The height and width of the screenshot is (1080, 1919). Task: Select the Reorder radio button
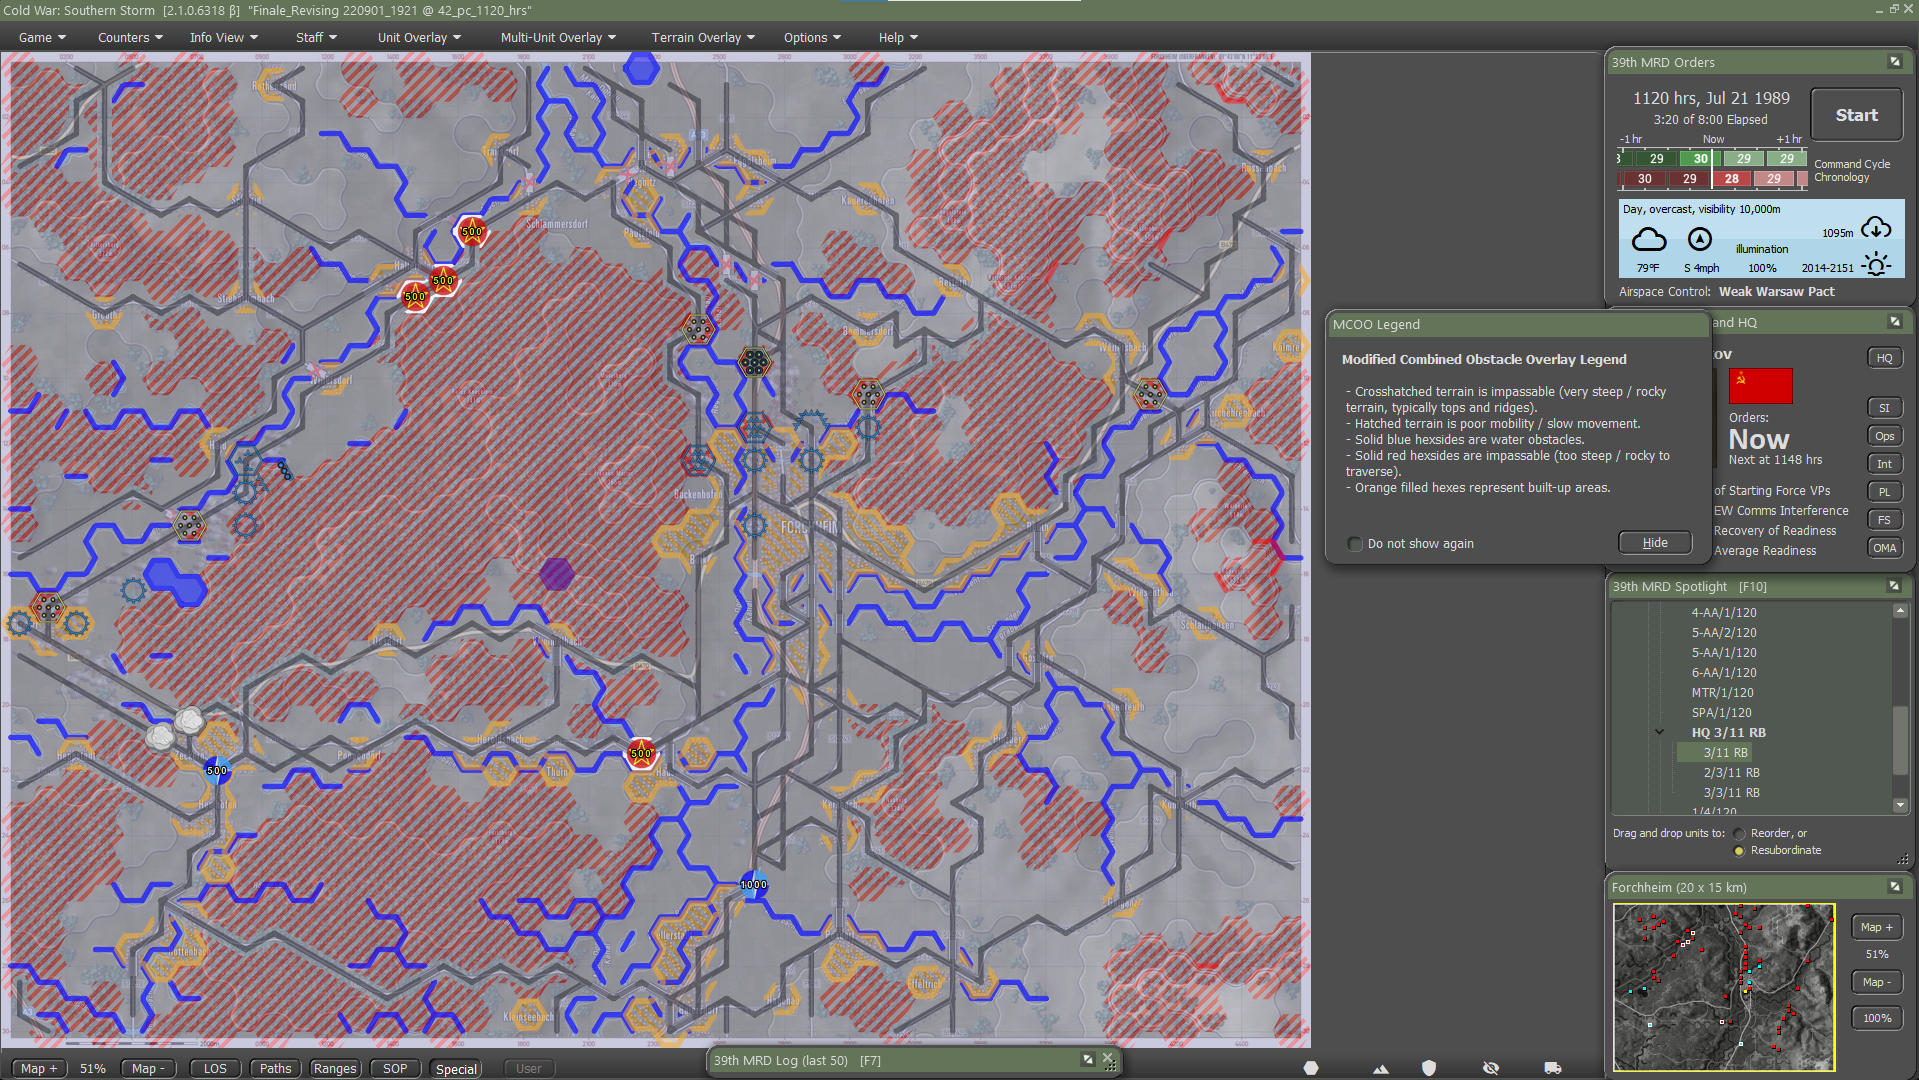click(x=1739, y=832)
